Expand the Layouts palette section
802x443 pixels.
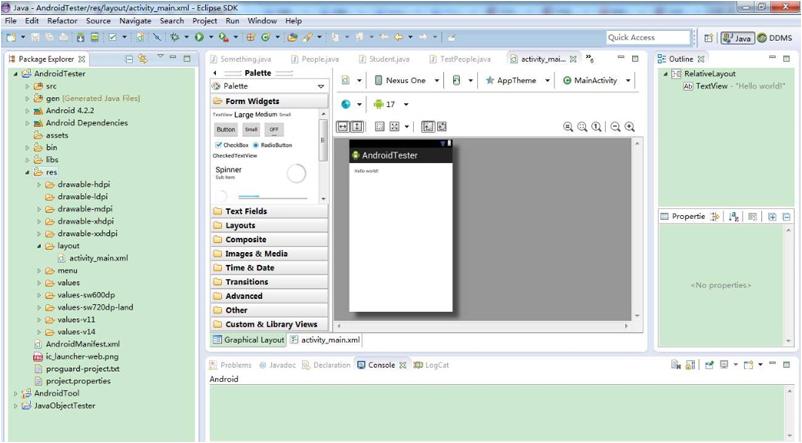click(x=240, y=225)
